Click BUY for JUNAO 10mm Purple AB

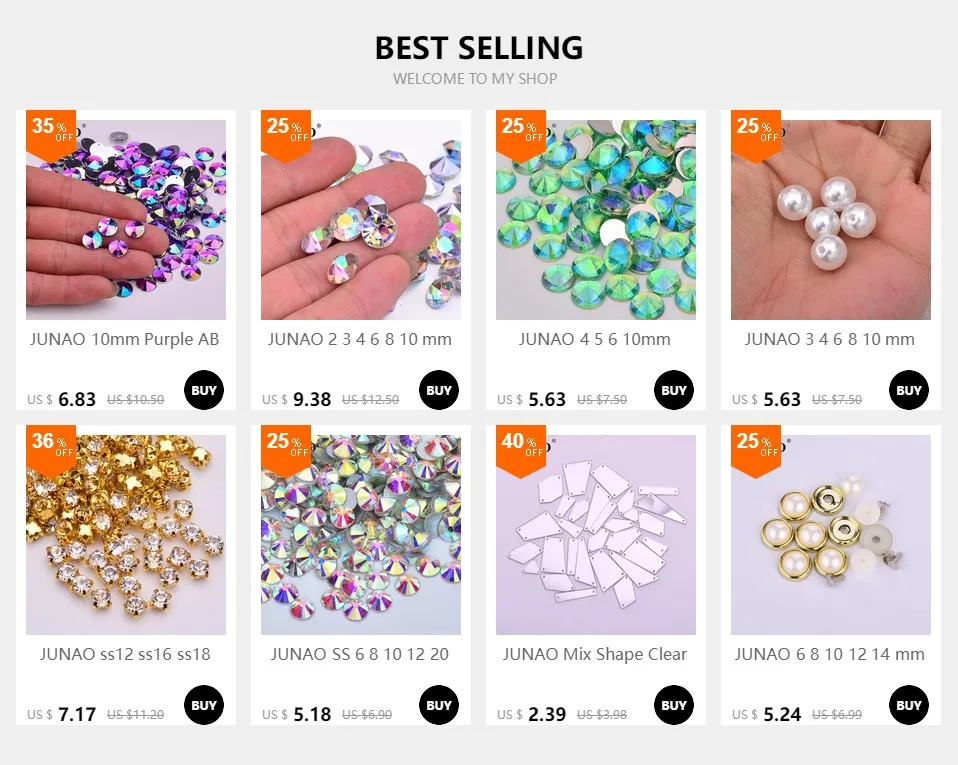pos(204,390)
